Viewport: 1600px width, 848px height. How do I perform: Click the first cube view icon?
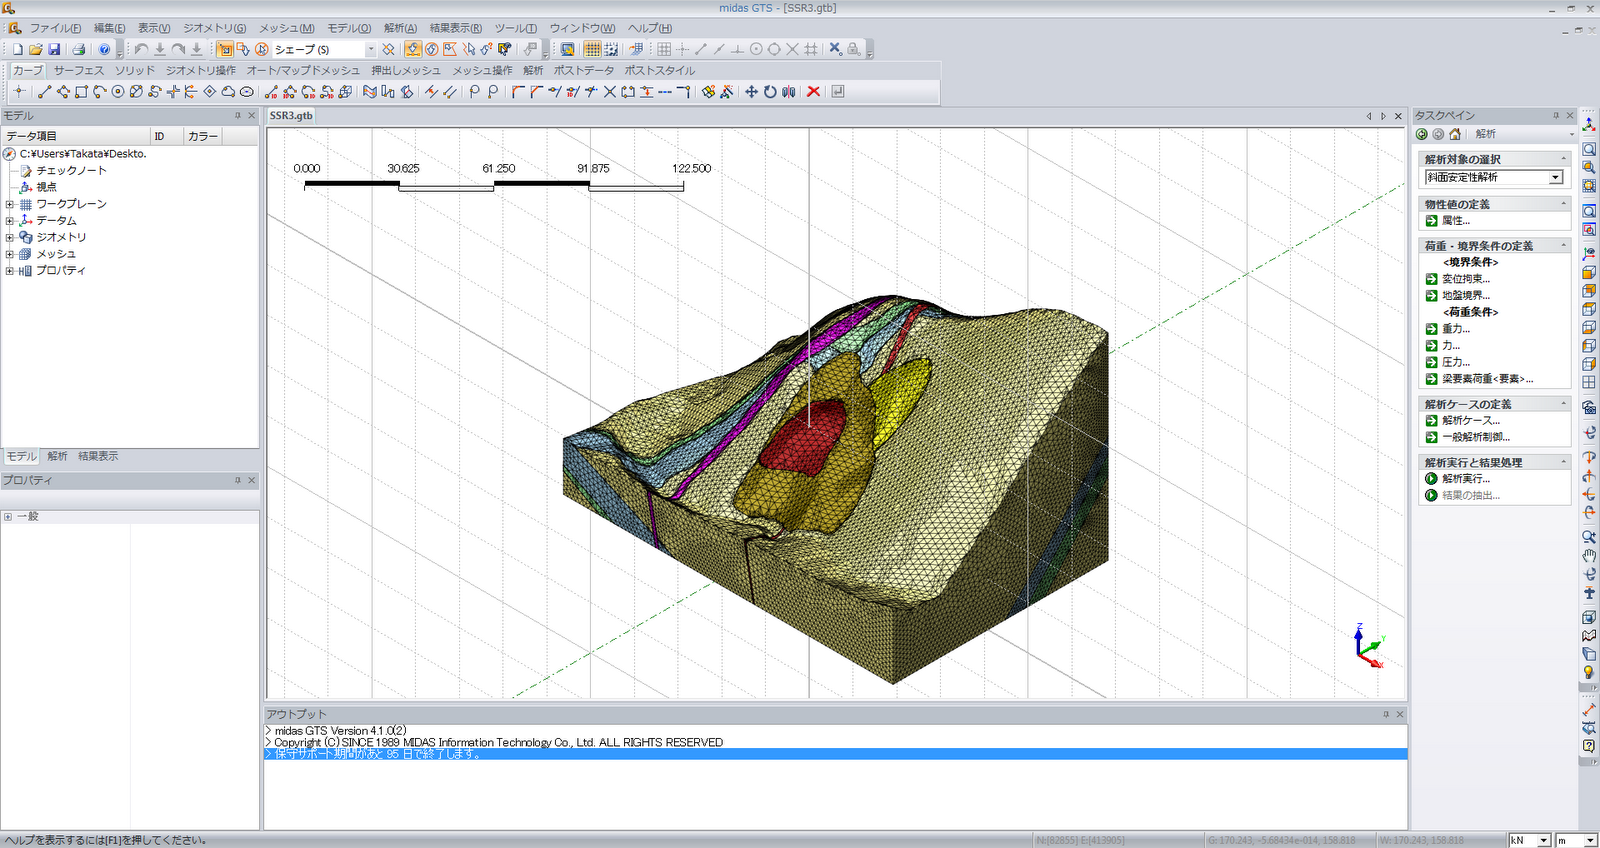click(1589, 273)
